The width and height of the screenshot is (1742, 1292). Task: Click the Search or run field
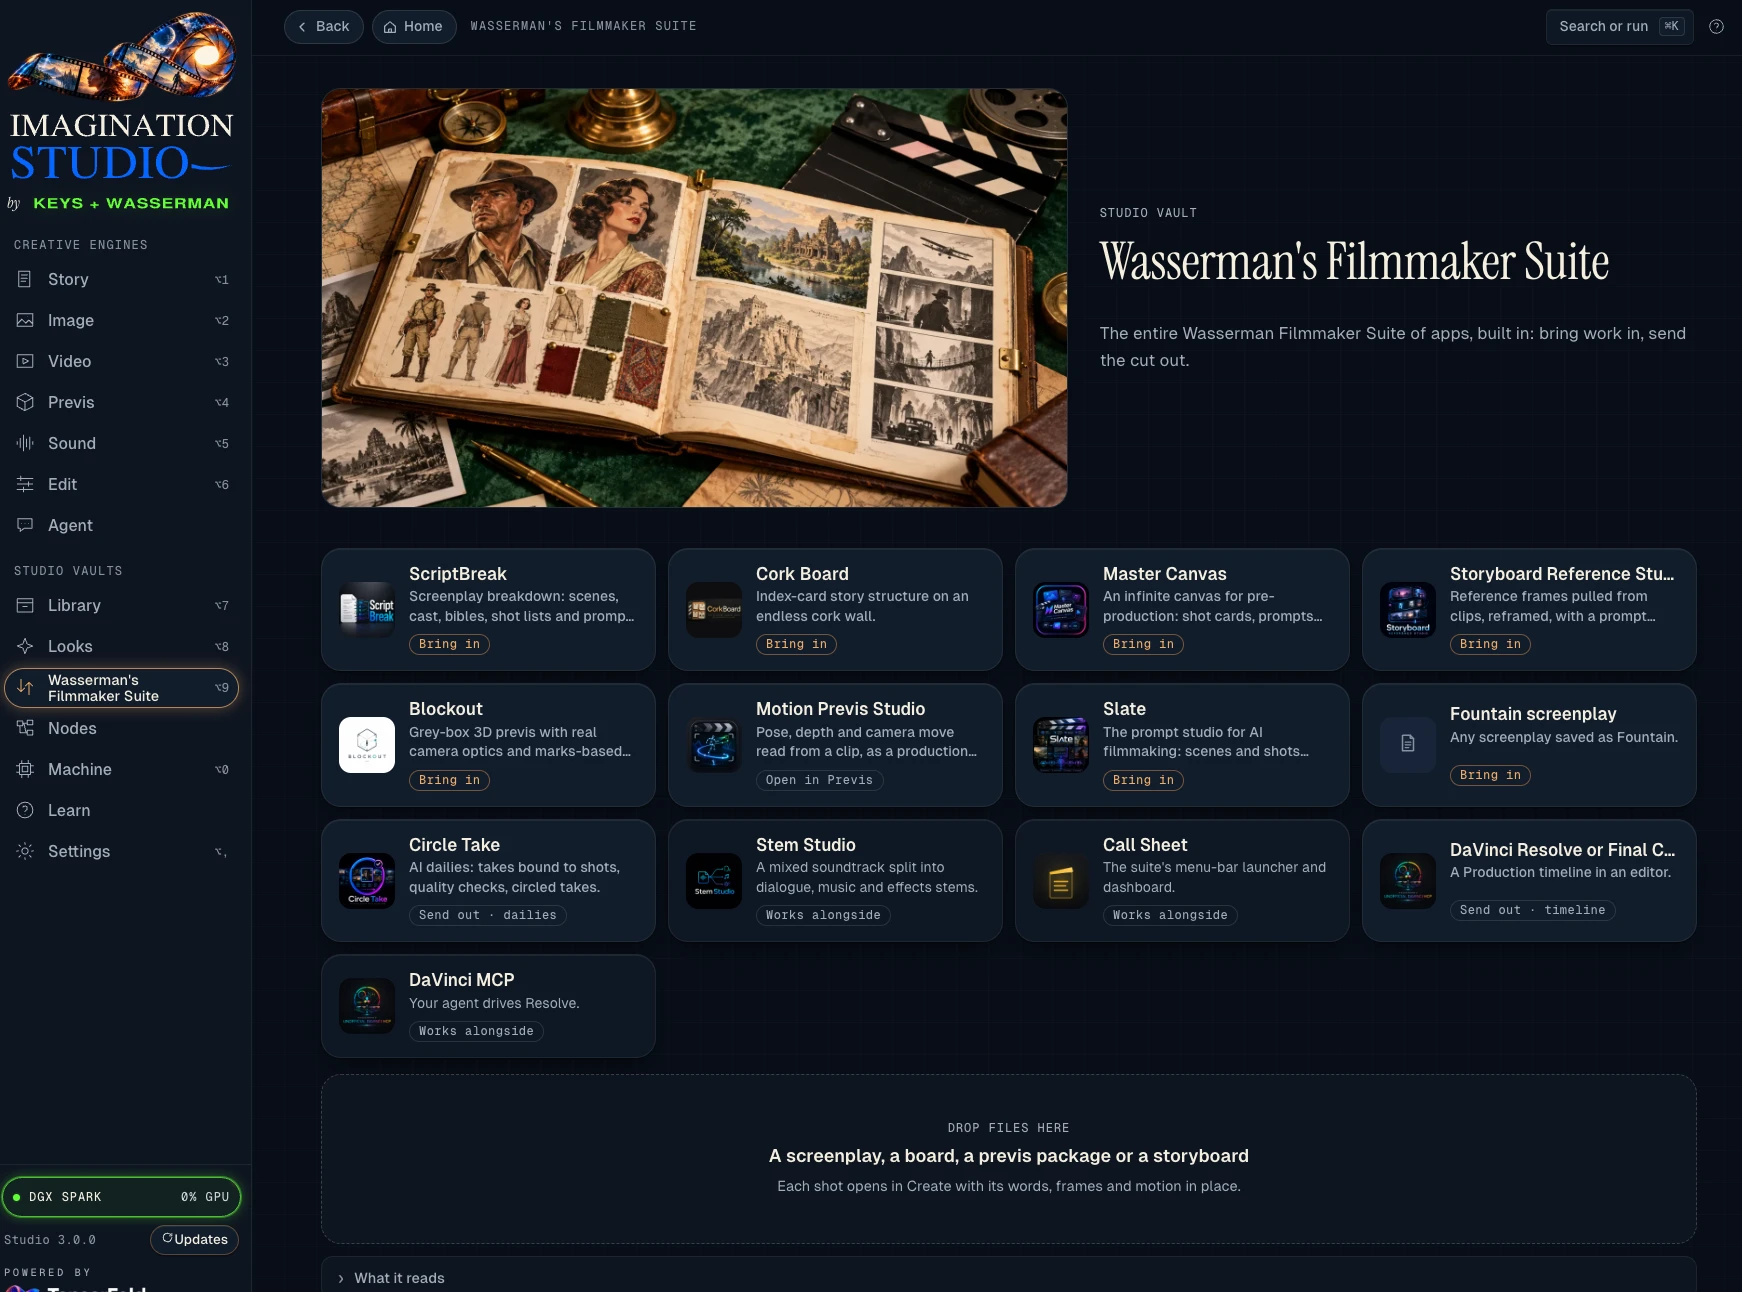click(x=1619, y=27)
